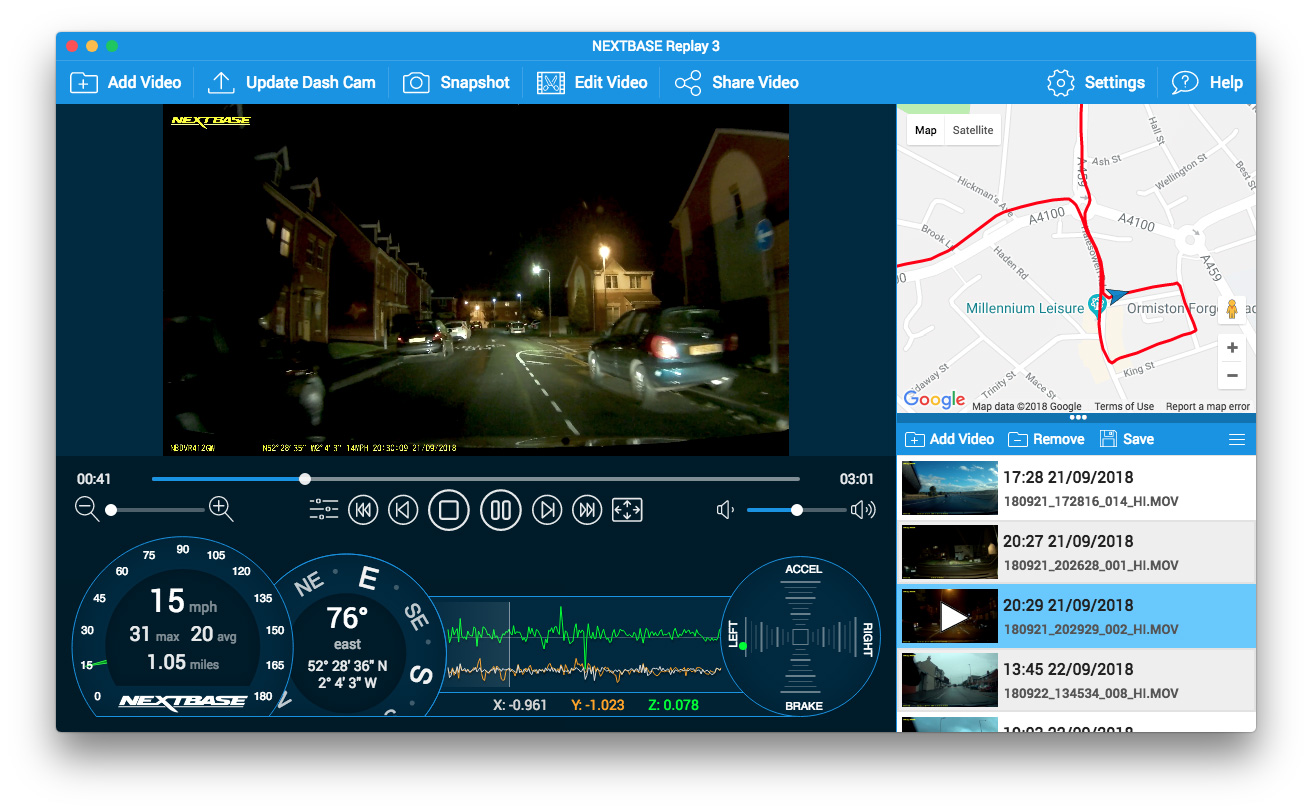Click the playback progress bar handle
Screen dimensions: 1312x812
305,479
